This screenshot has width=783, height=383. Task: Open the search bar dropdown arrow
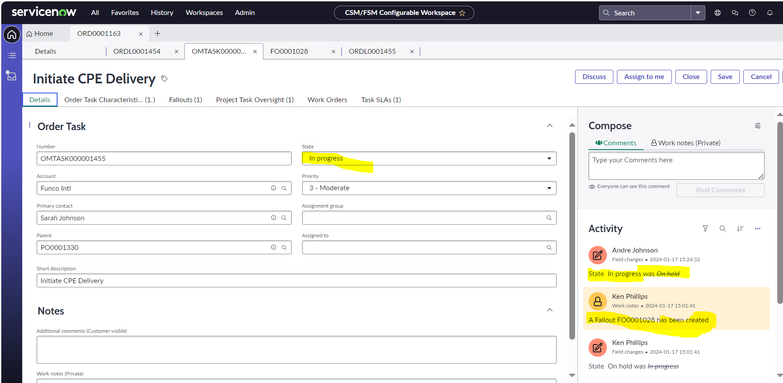pyautogui.click(x=698, y=13)
